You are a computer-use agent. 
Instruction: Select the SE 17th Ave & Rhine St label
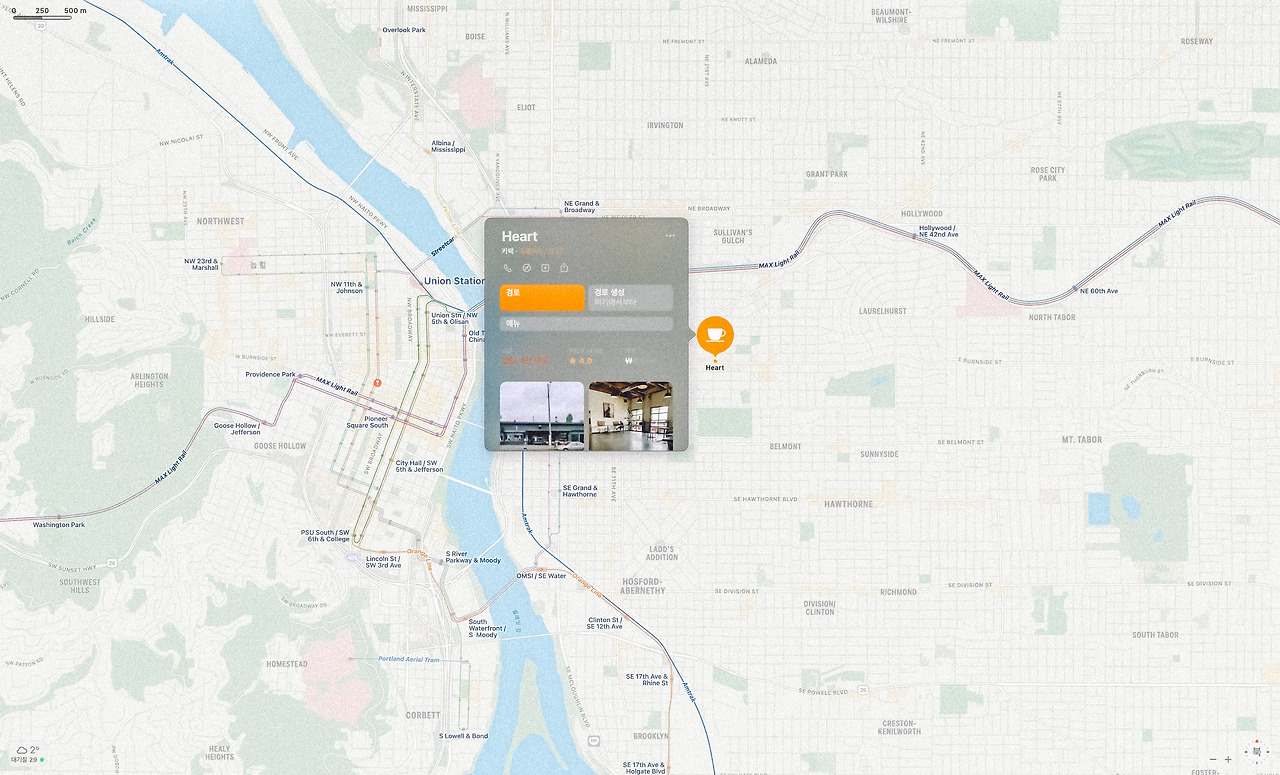(x=647, y=680)
